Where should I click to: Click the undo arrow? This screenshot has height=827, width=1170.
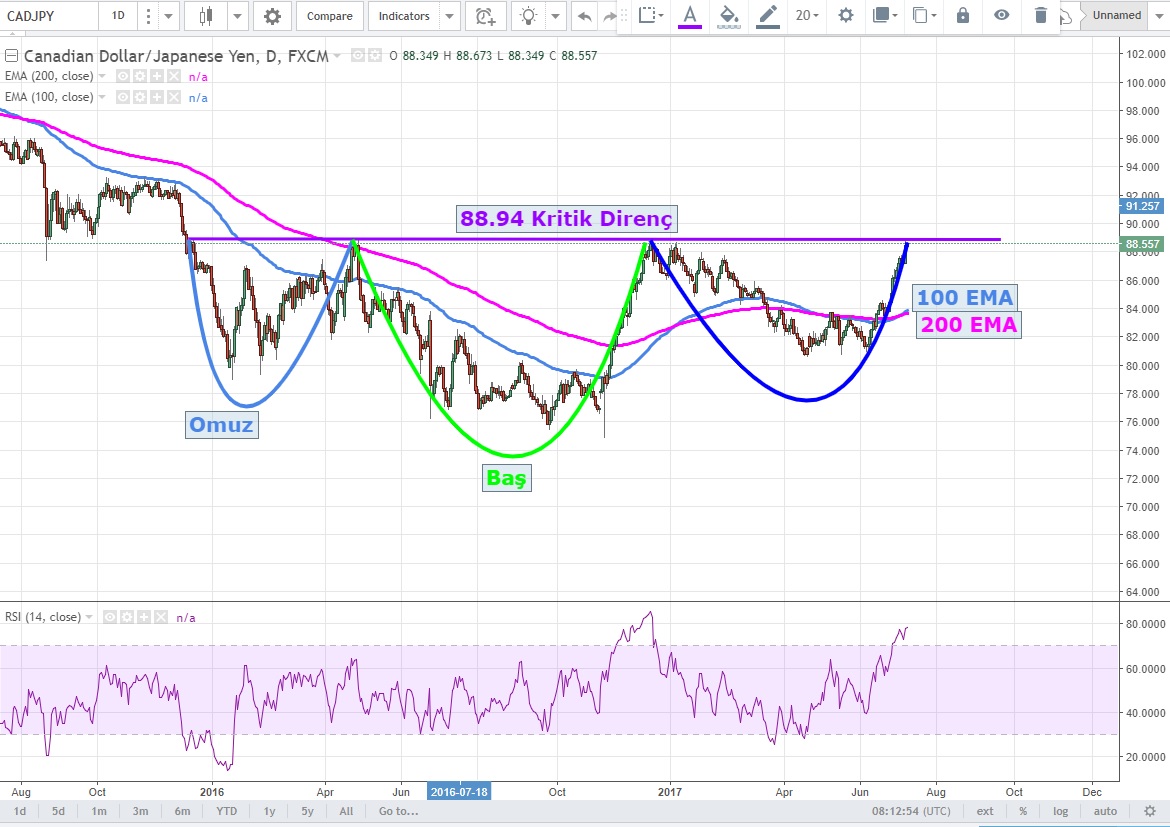coord(584,16)
